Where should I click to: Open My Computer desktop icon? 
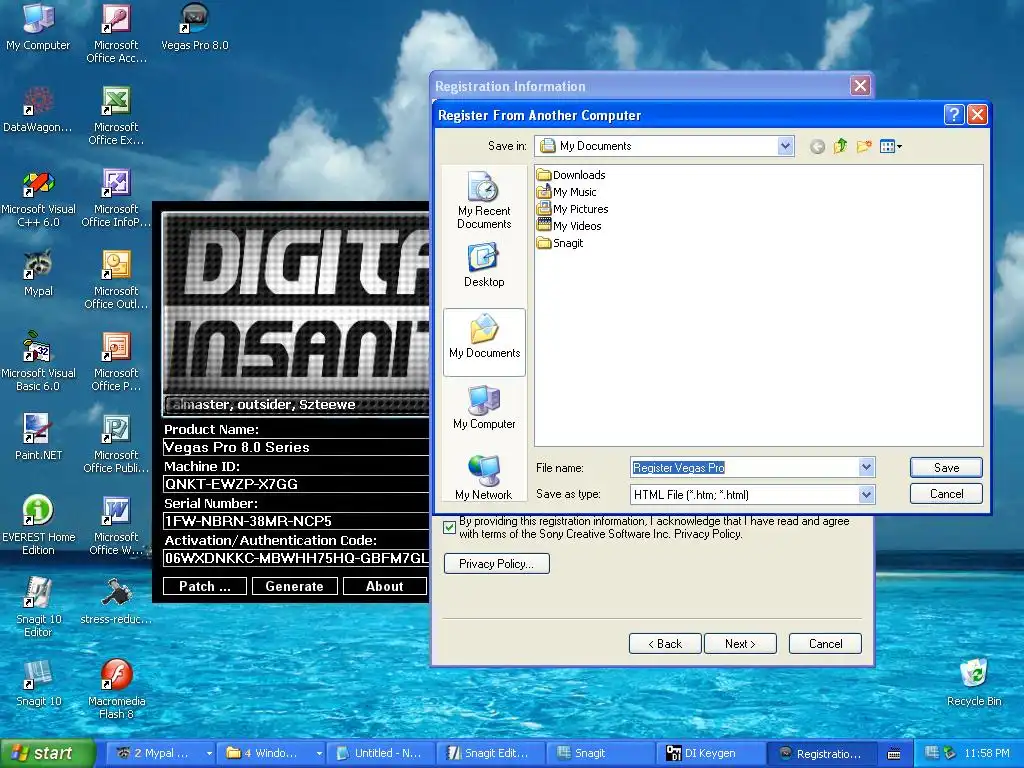point(38,27)
